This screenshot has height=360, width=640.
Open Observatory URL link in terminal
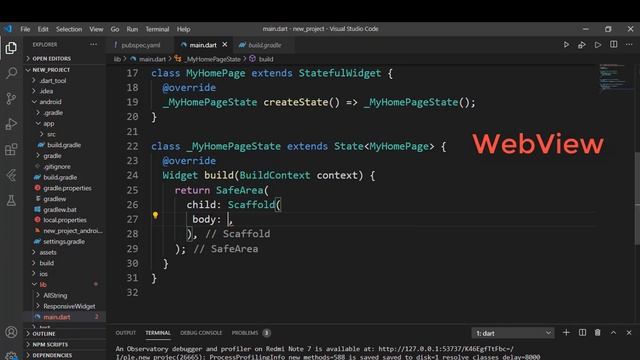tap(446, 349)
